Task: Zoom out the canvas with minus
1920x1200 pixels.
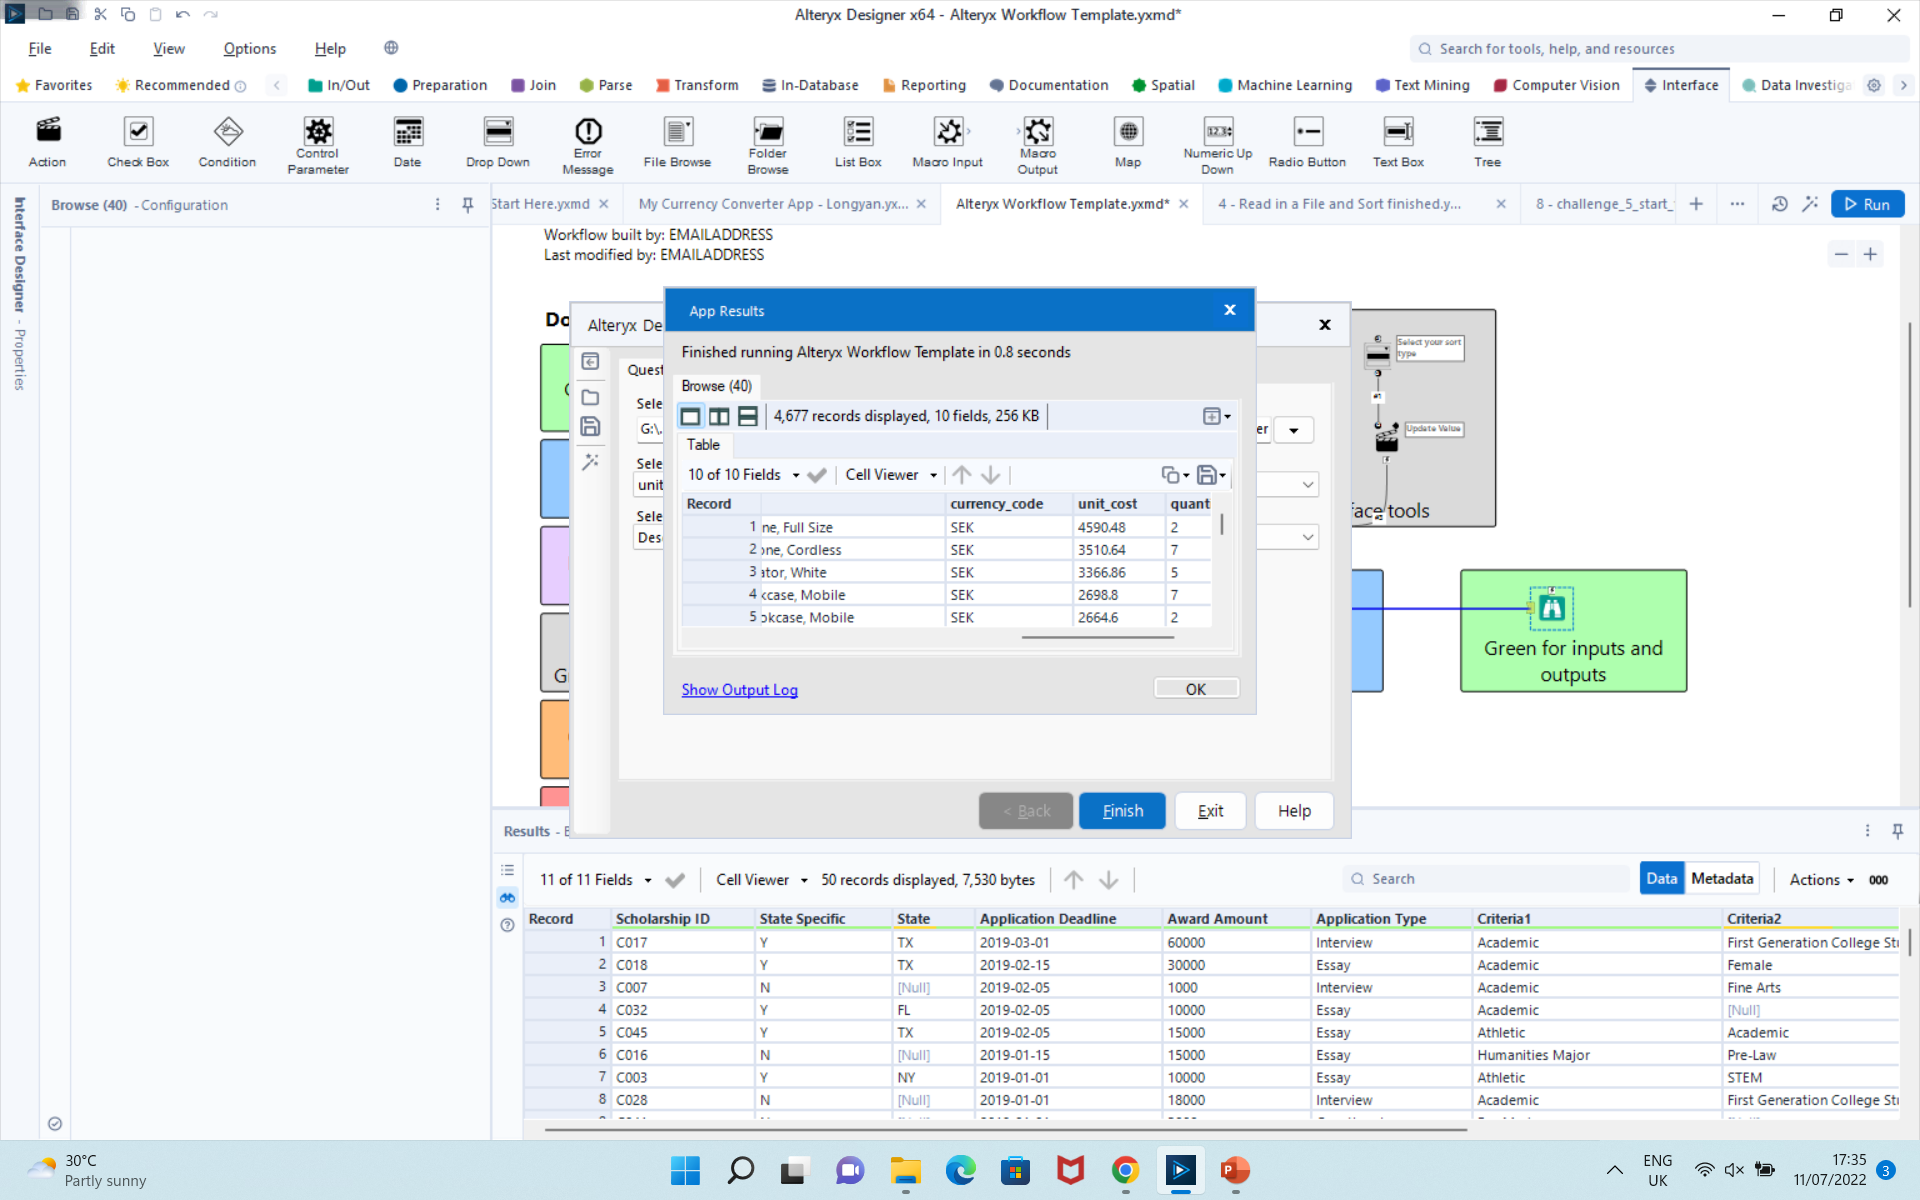Action: pos(1841,254)
